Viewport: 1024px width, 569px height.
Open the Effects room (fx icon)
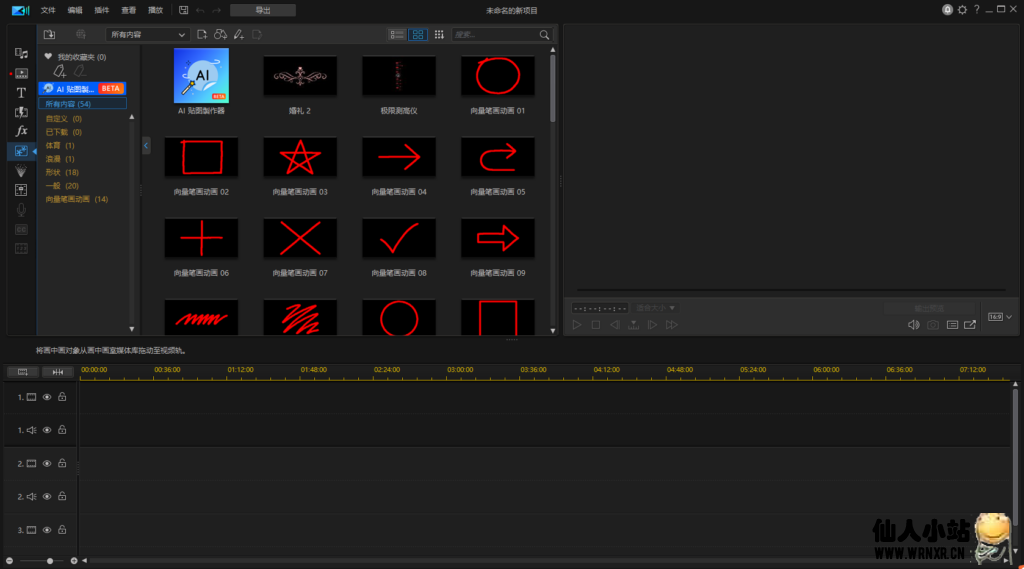coord(21,131)
